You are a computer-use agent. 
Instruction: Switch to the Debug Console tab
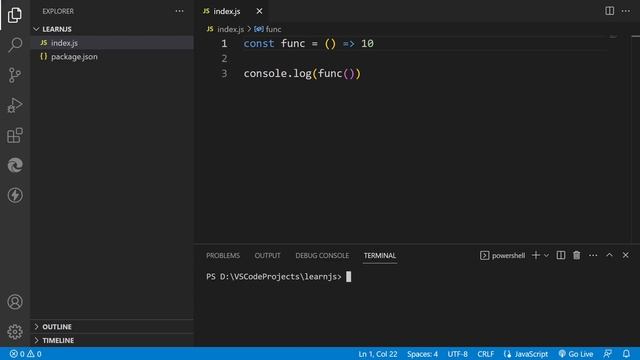pyautogui.click(x=322, y=256)
